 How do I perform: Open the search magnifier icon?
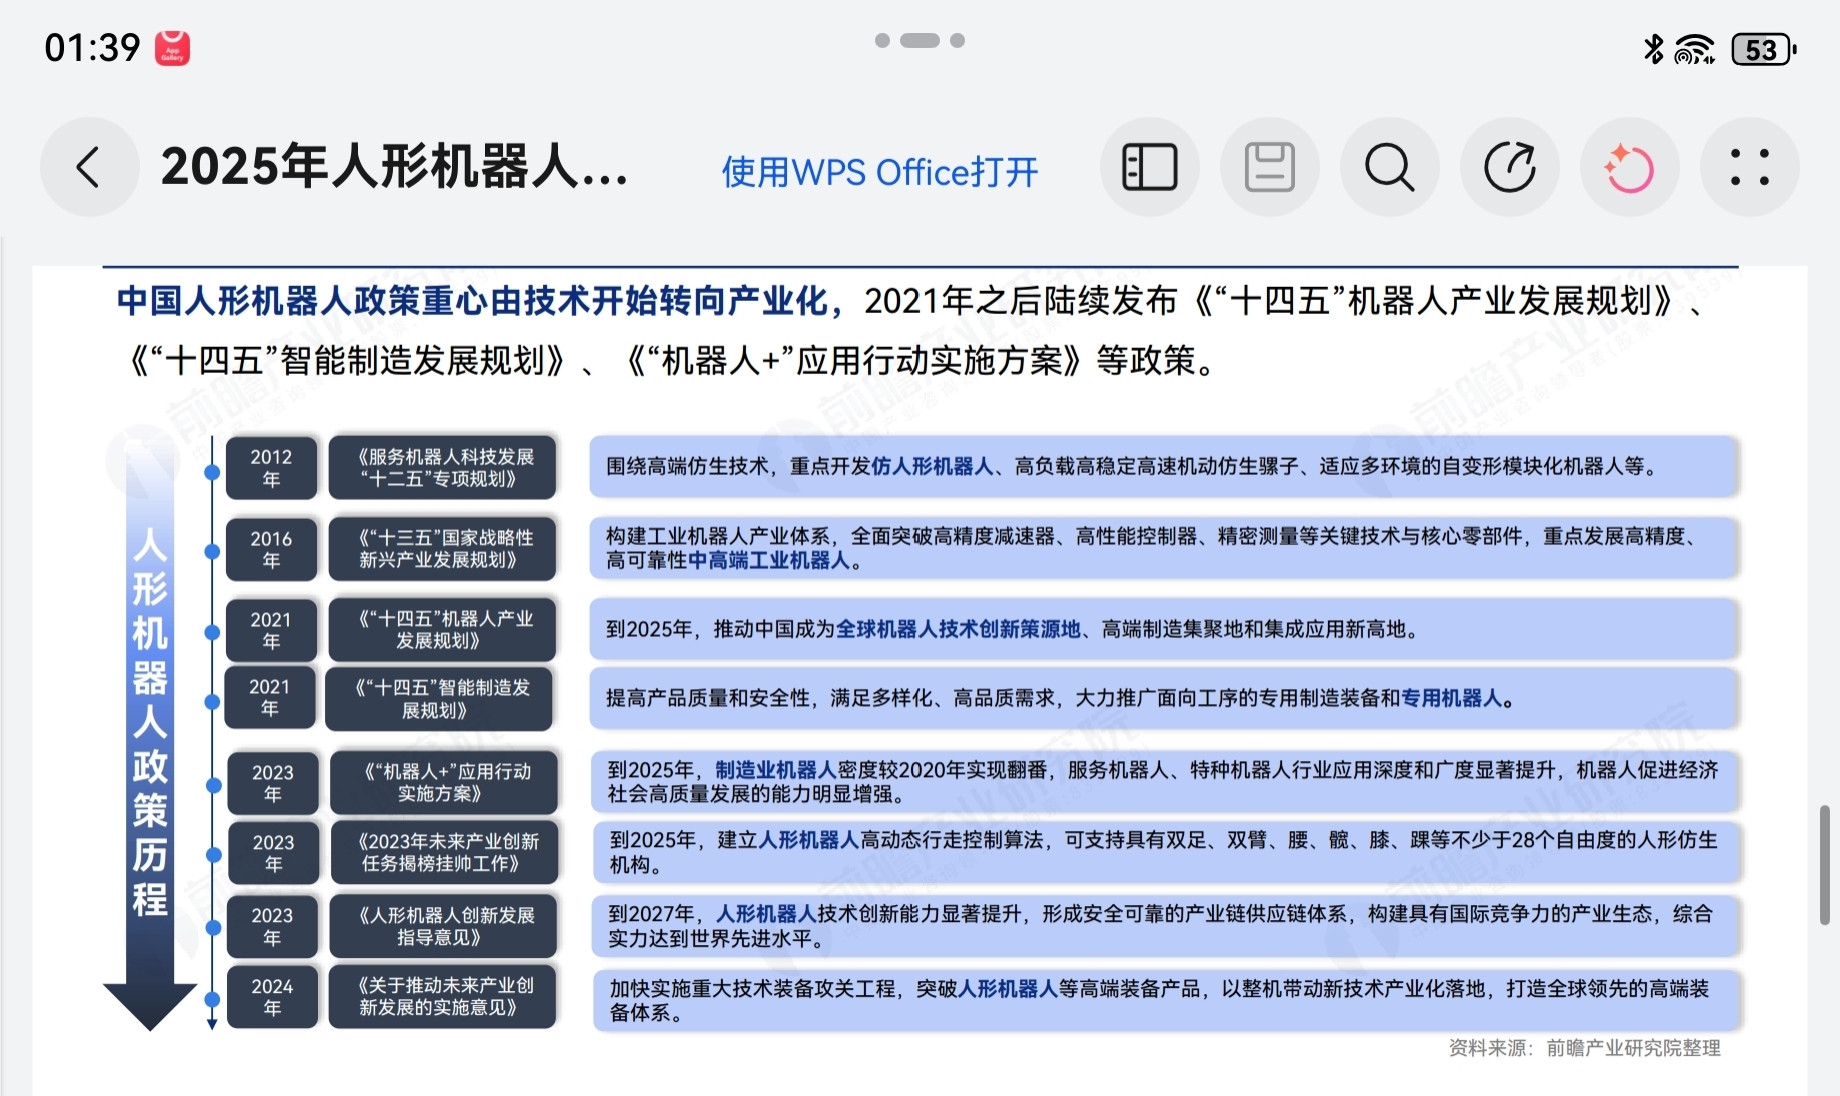pyautogui.click(x=1390, y=167)
